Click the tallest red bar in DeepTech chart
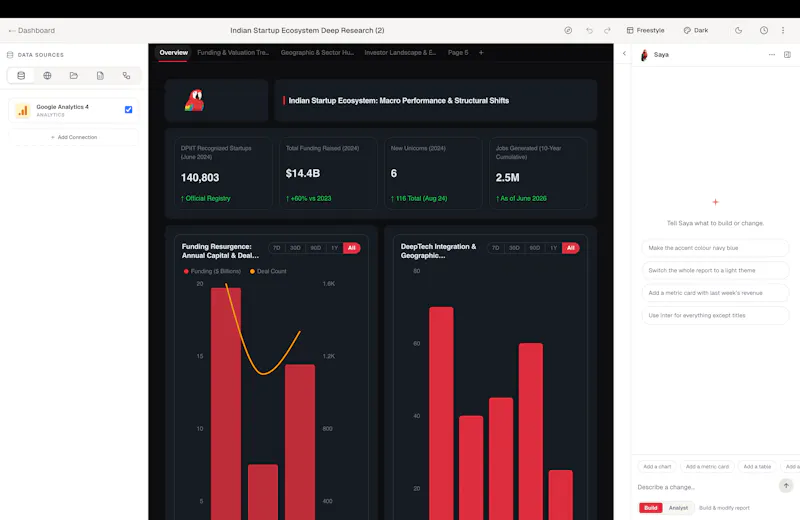The width and height of the screenshot is (800, 520). 441,413
